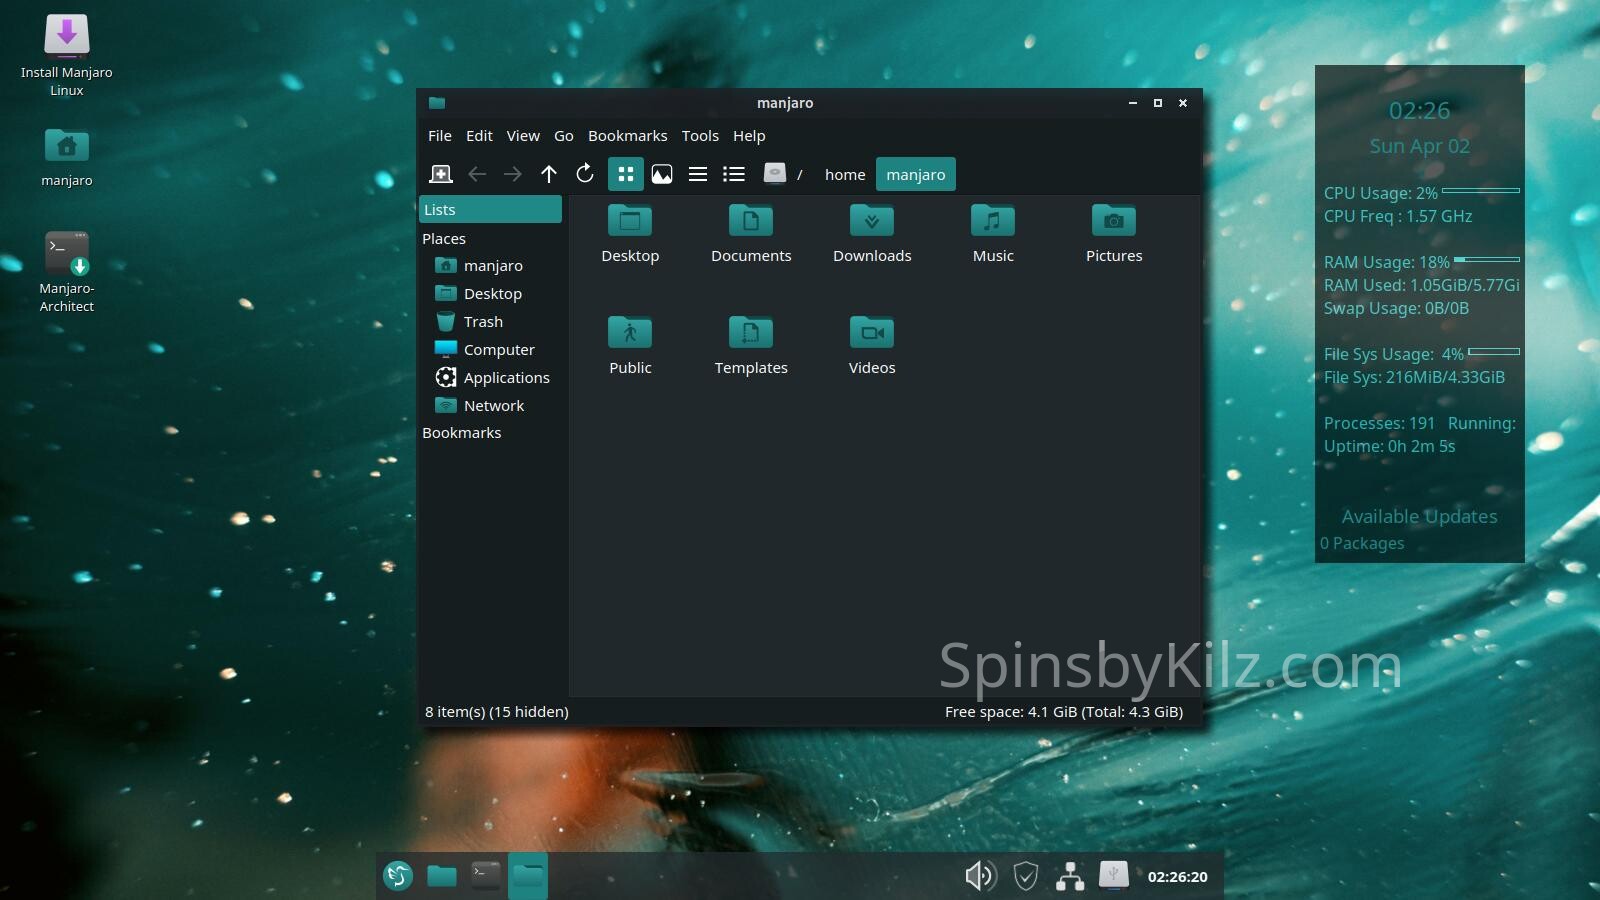Switch to detailed list view
Image resolution: width=1600 pixels, height=900 pixels.
click(734, 174)
